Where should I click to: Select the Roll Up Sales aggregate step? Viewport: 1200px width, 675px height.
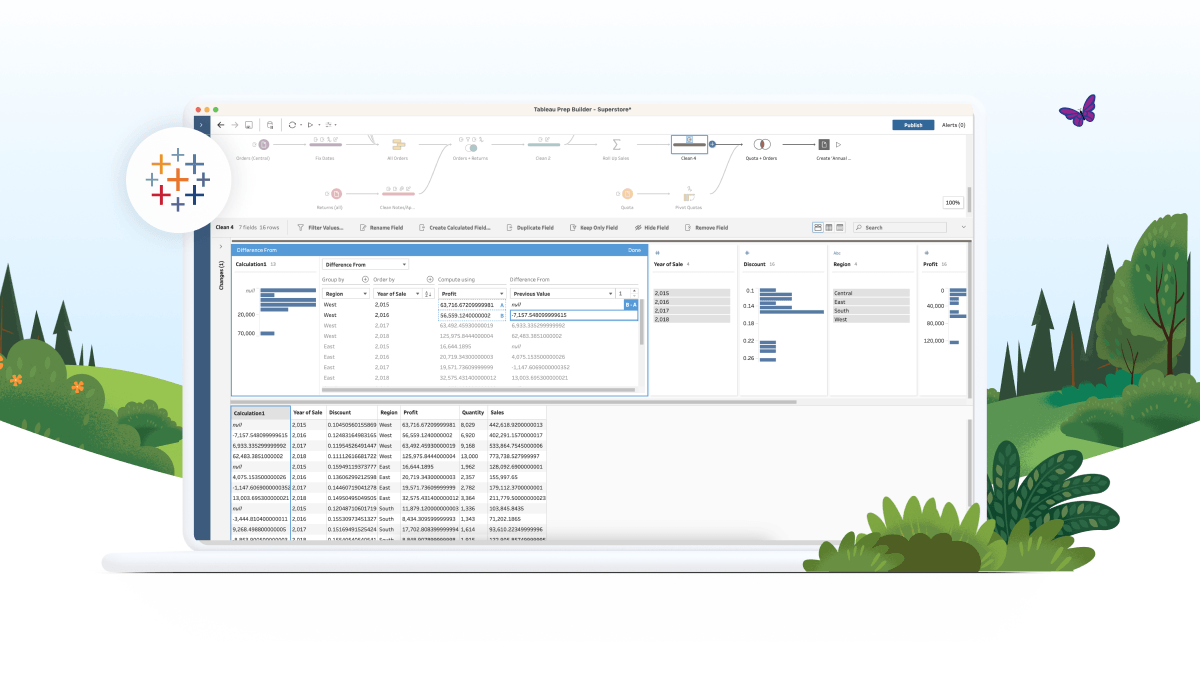click(x=616, y=145)
